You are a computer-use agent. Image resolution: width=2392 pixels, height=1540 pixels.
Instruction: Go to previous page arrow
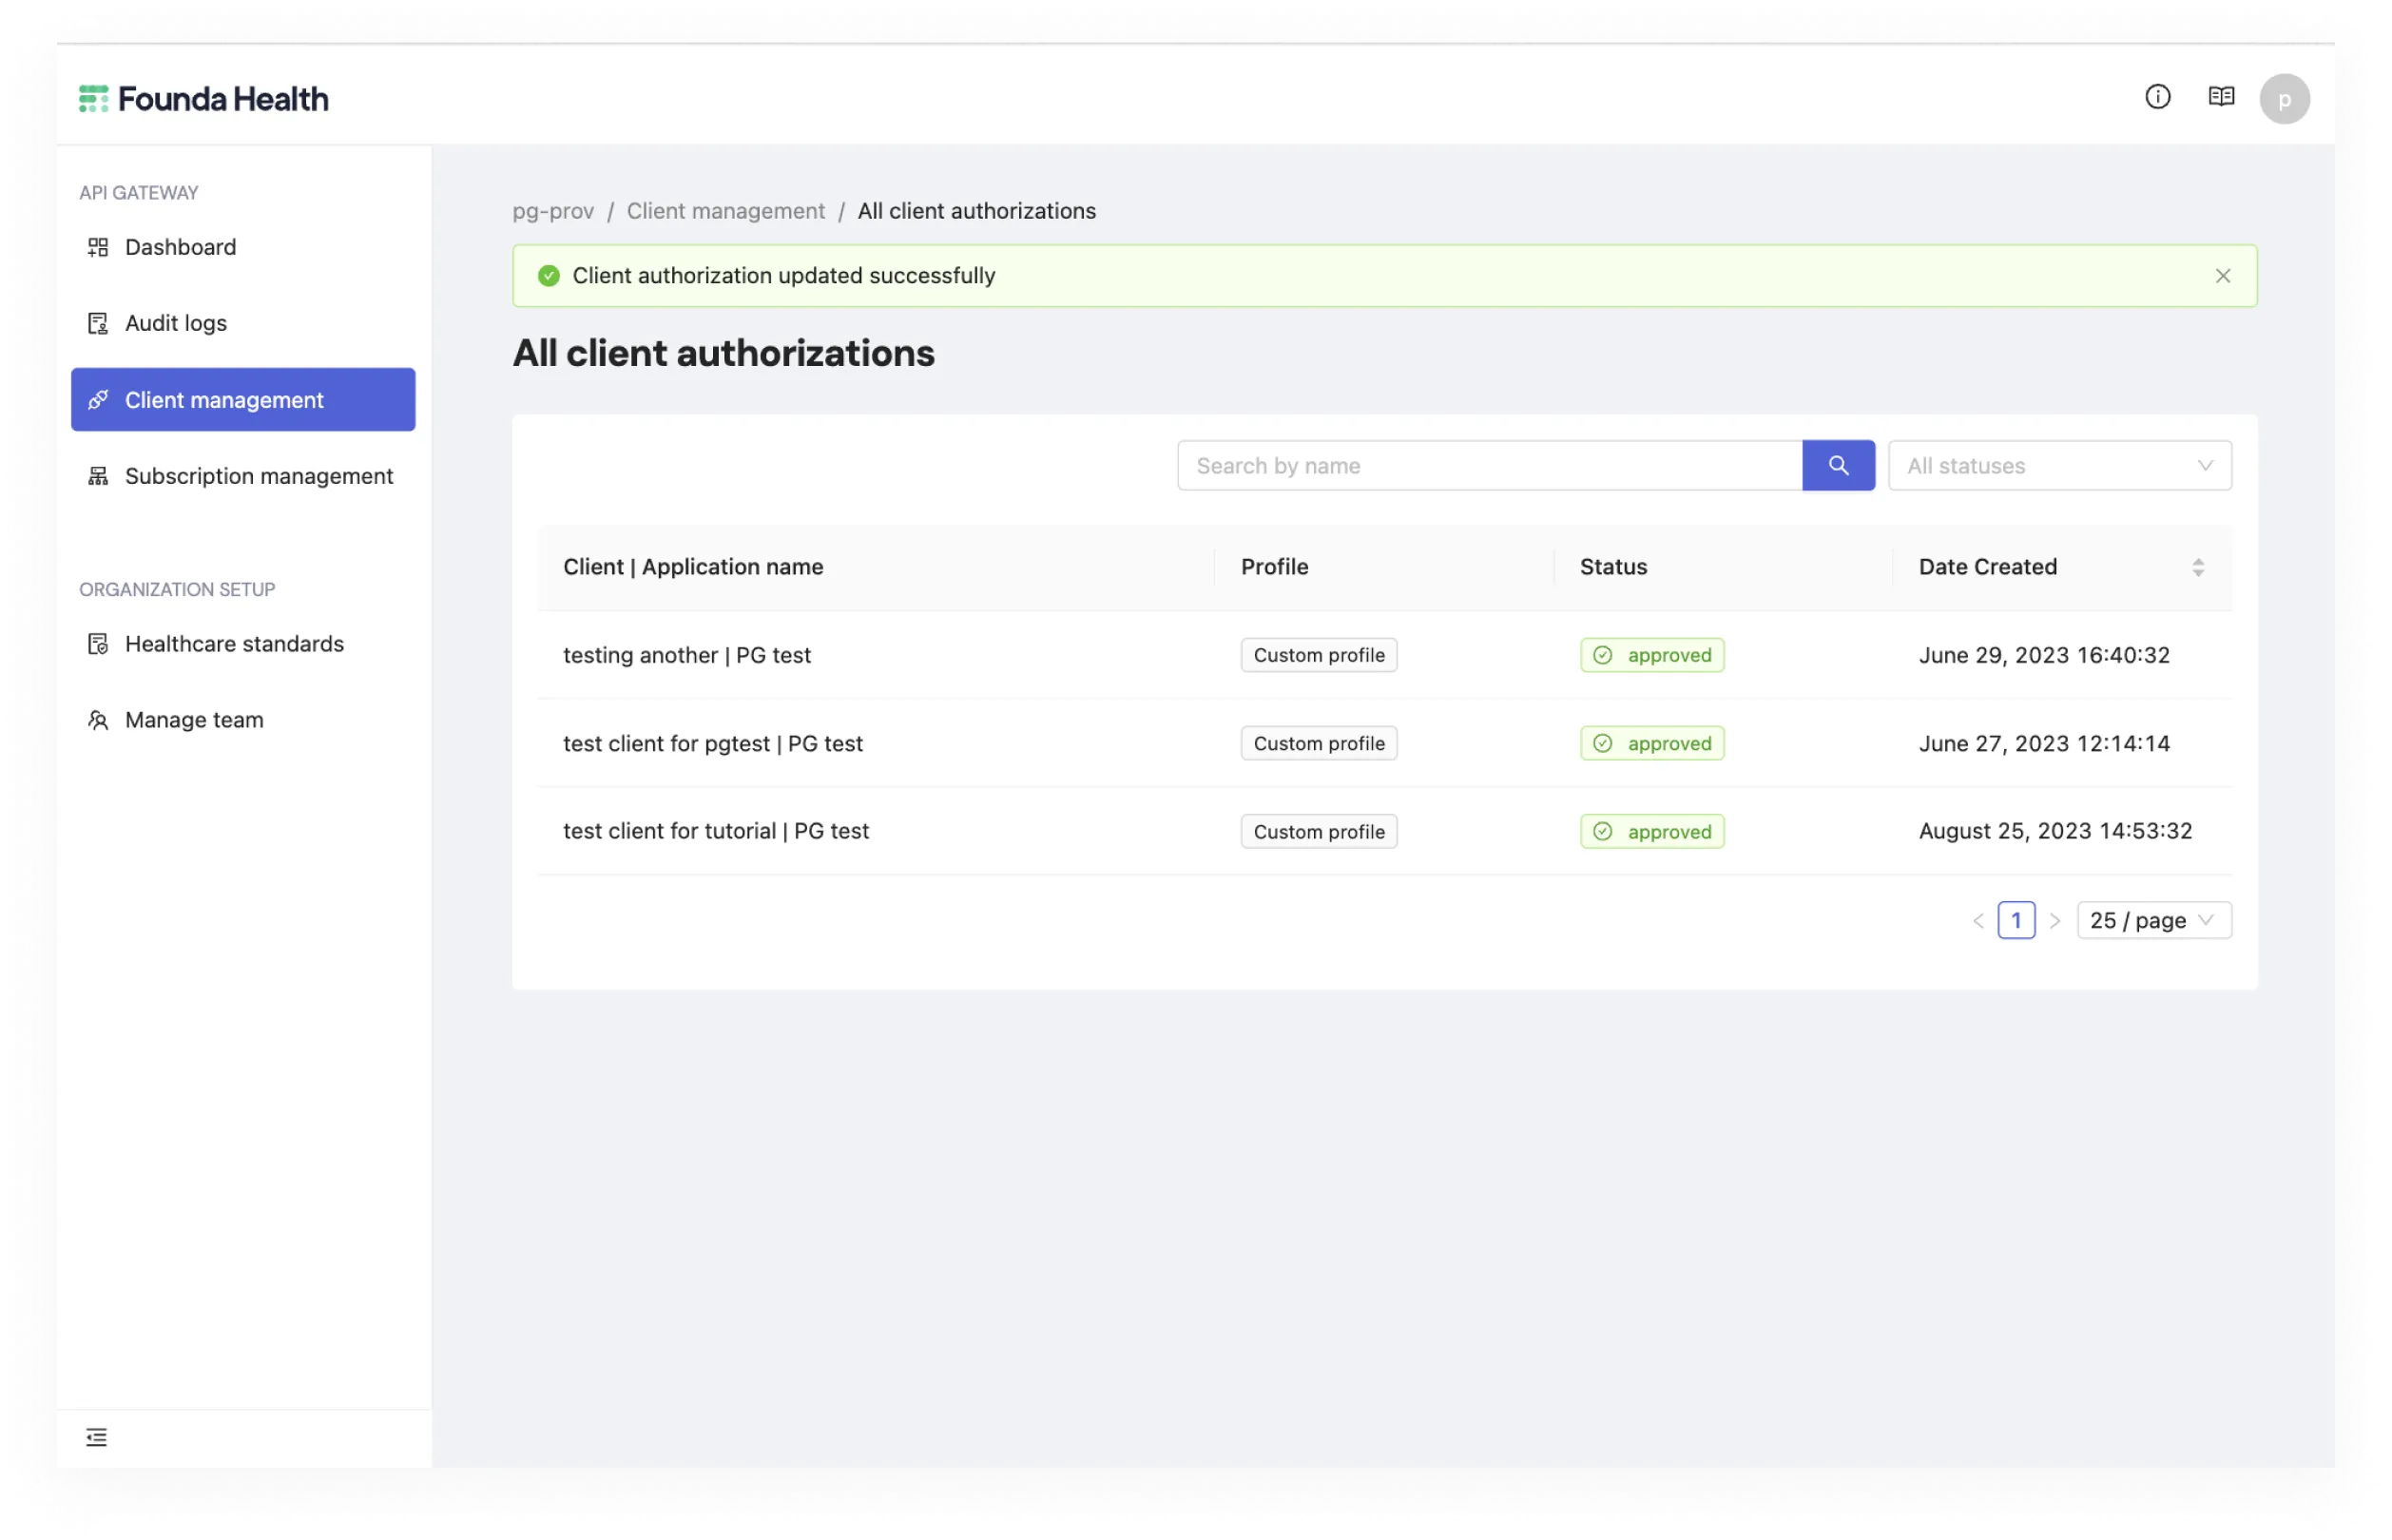[1977, 920]
